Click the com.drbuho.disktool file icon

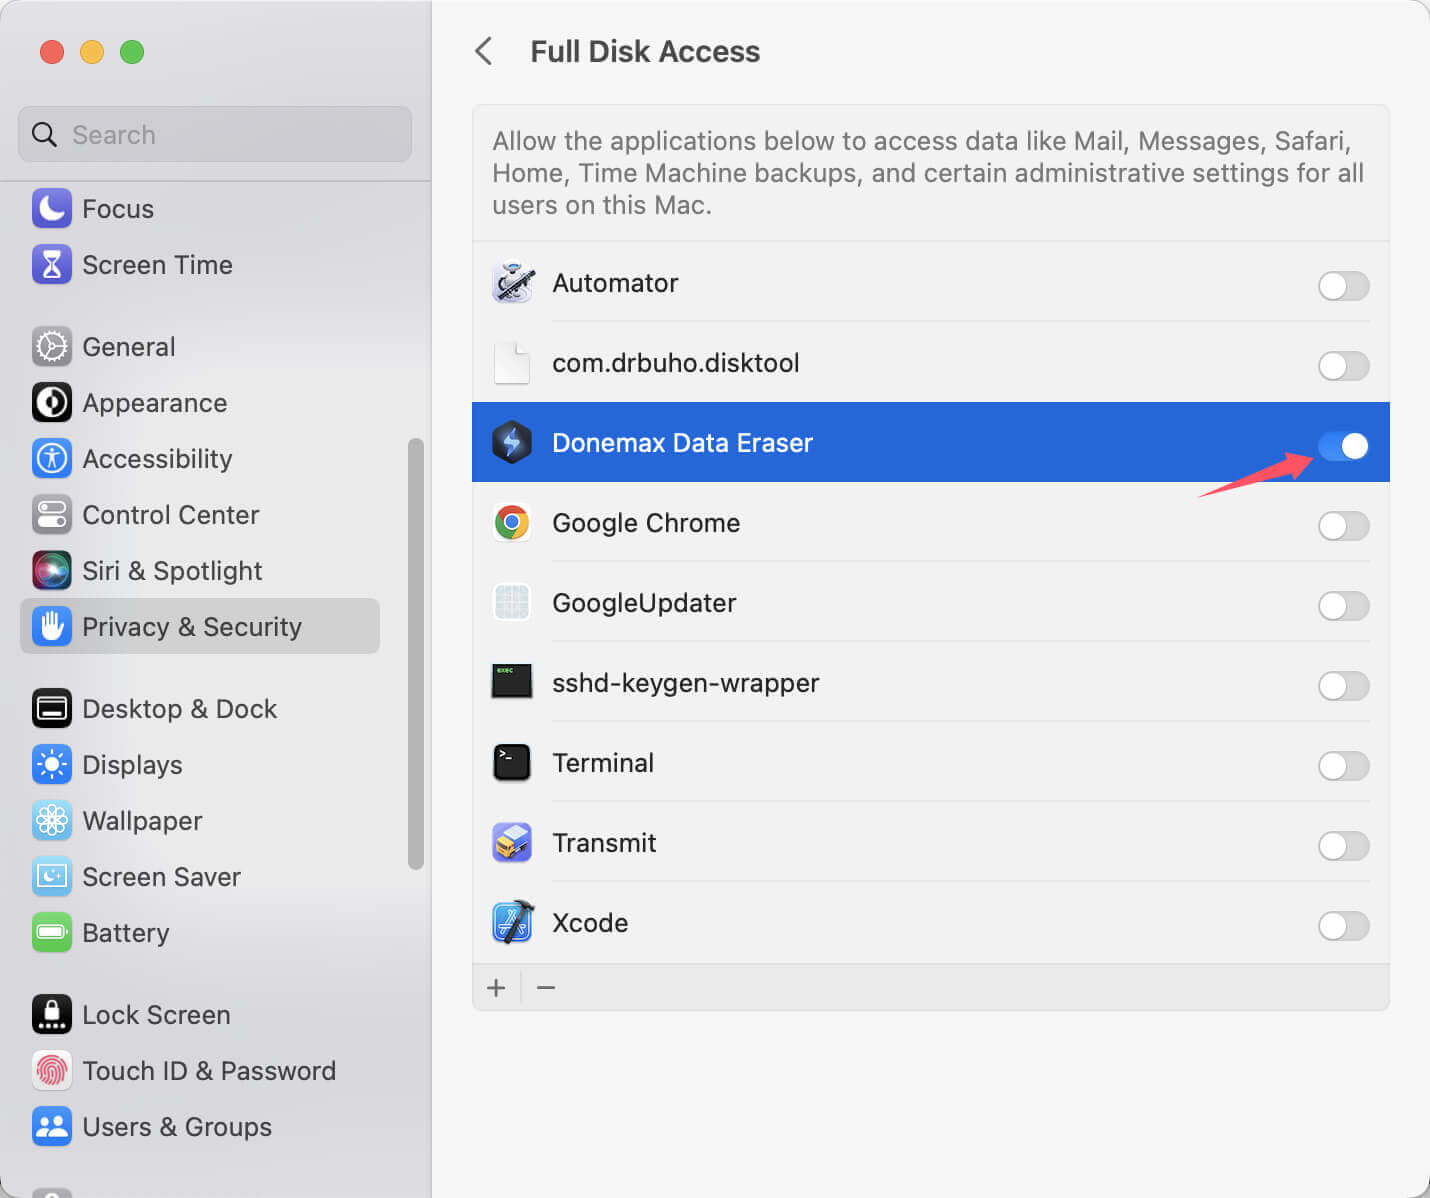pyautogui.click(x=512, y=363)
